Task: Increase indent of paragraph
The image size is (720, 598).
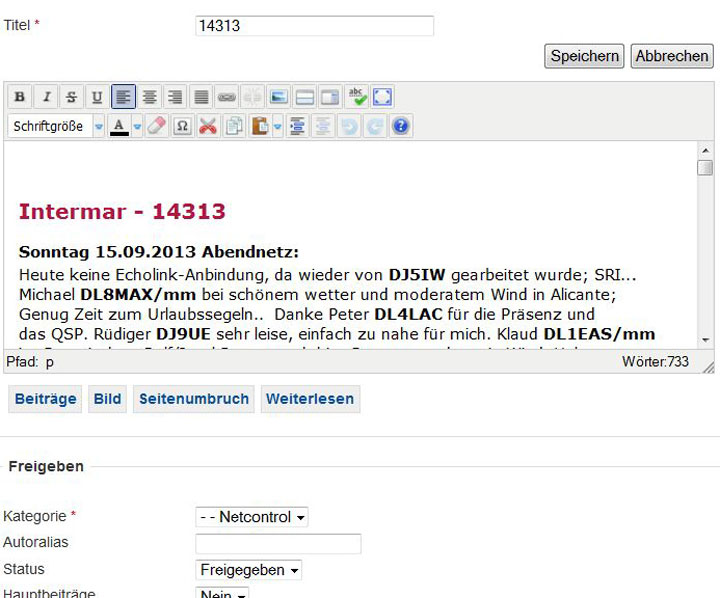Action: point(298,126)
